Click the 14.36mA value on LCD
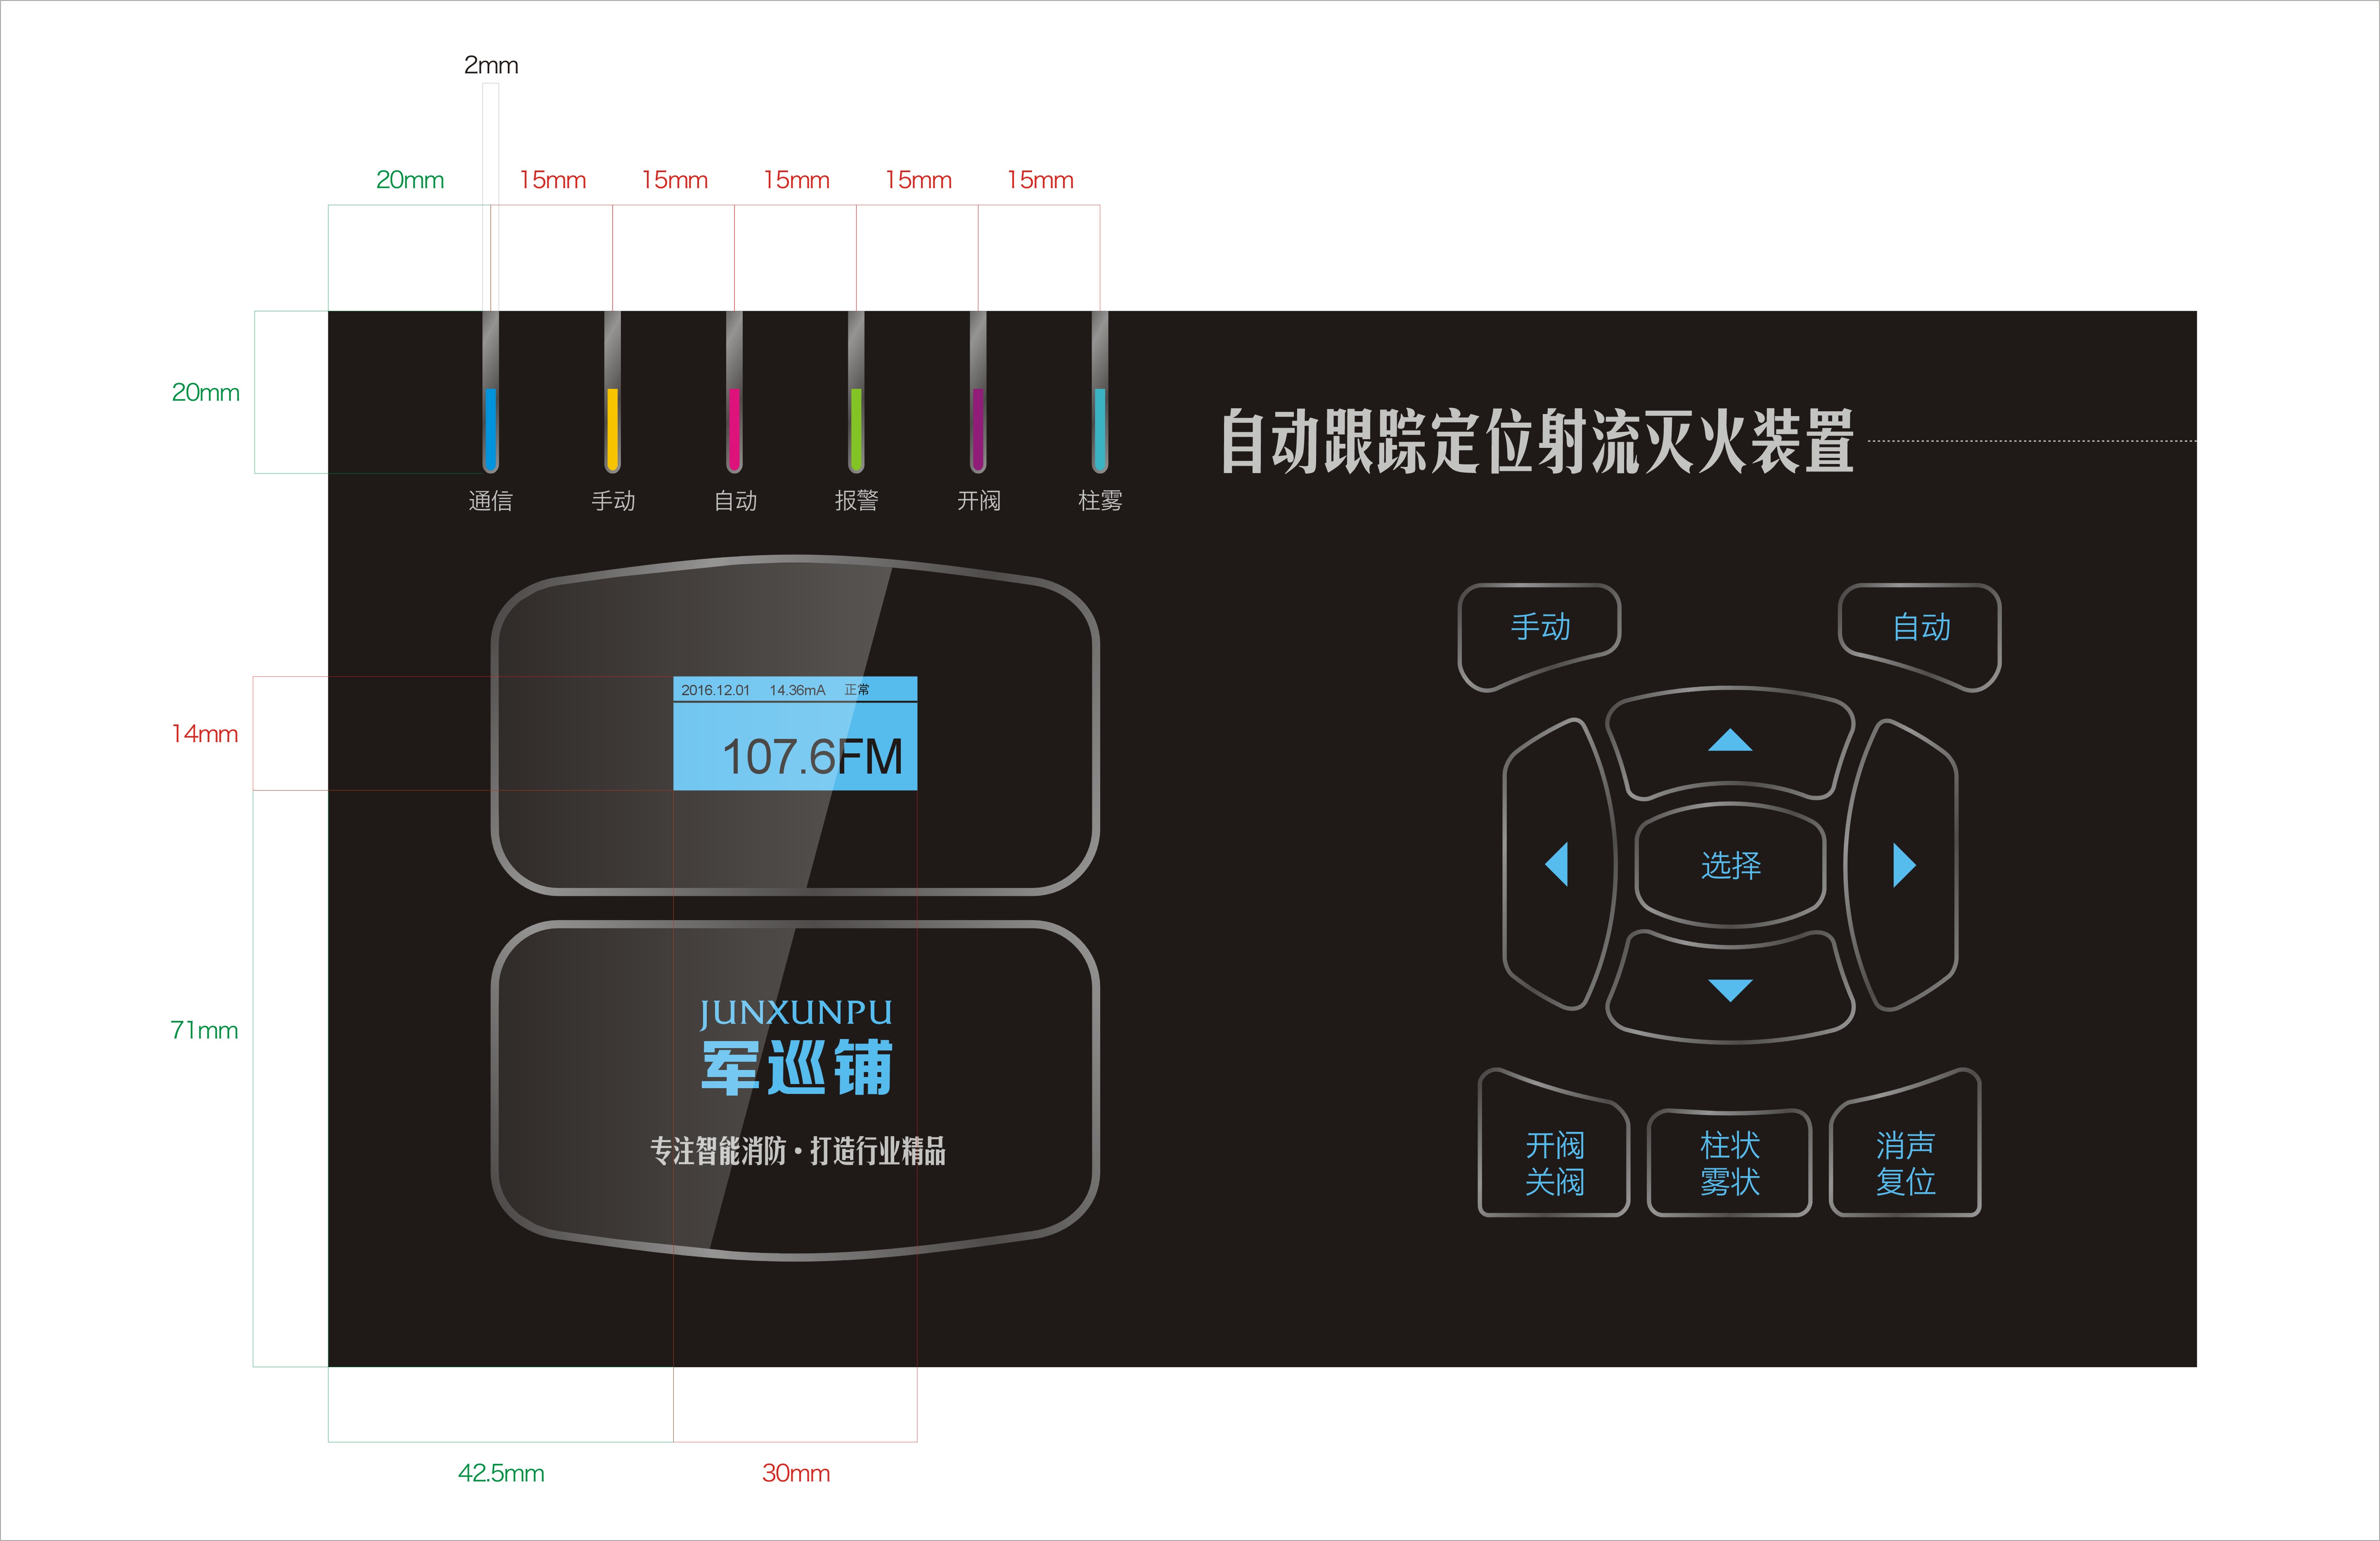This screenshot has width=2380, height=1541. coord(797,690)
